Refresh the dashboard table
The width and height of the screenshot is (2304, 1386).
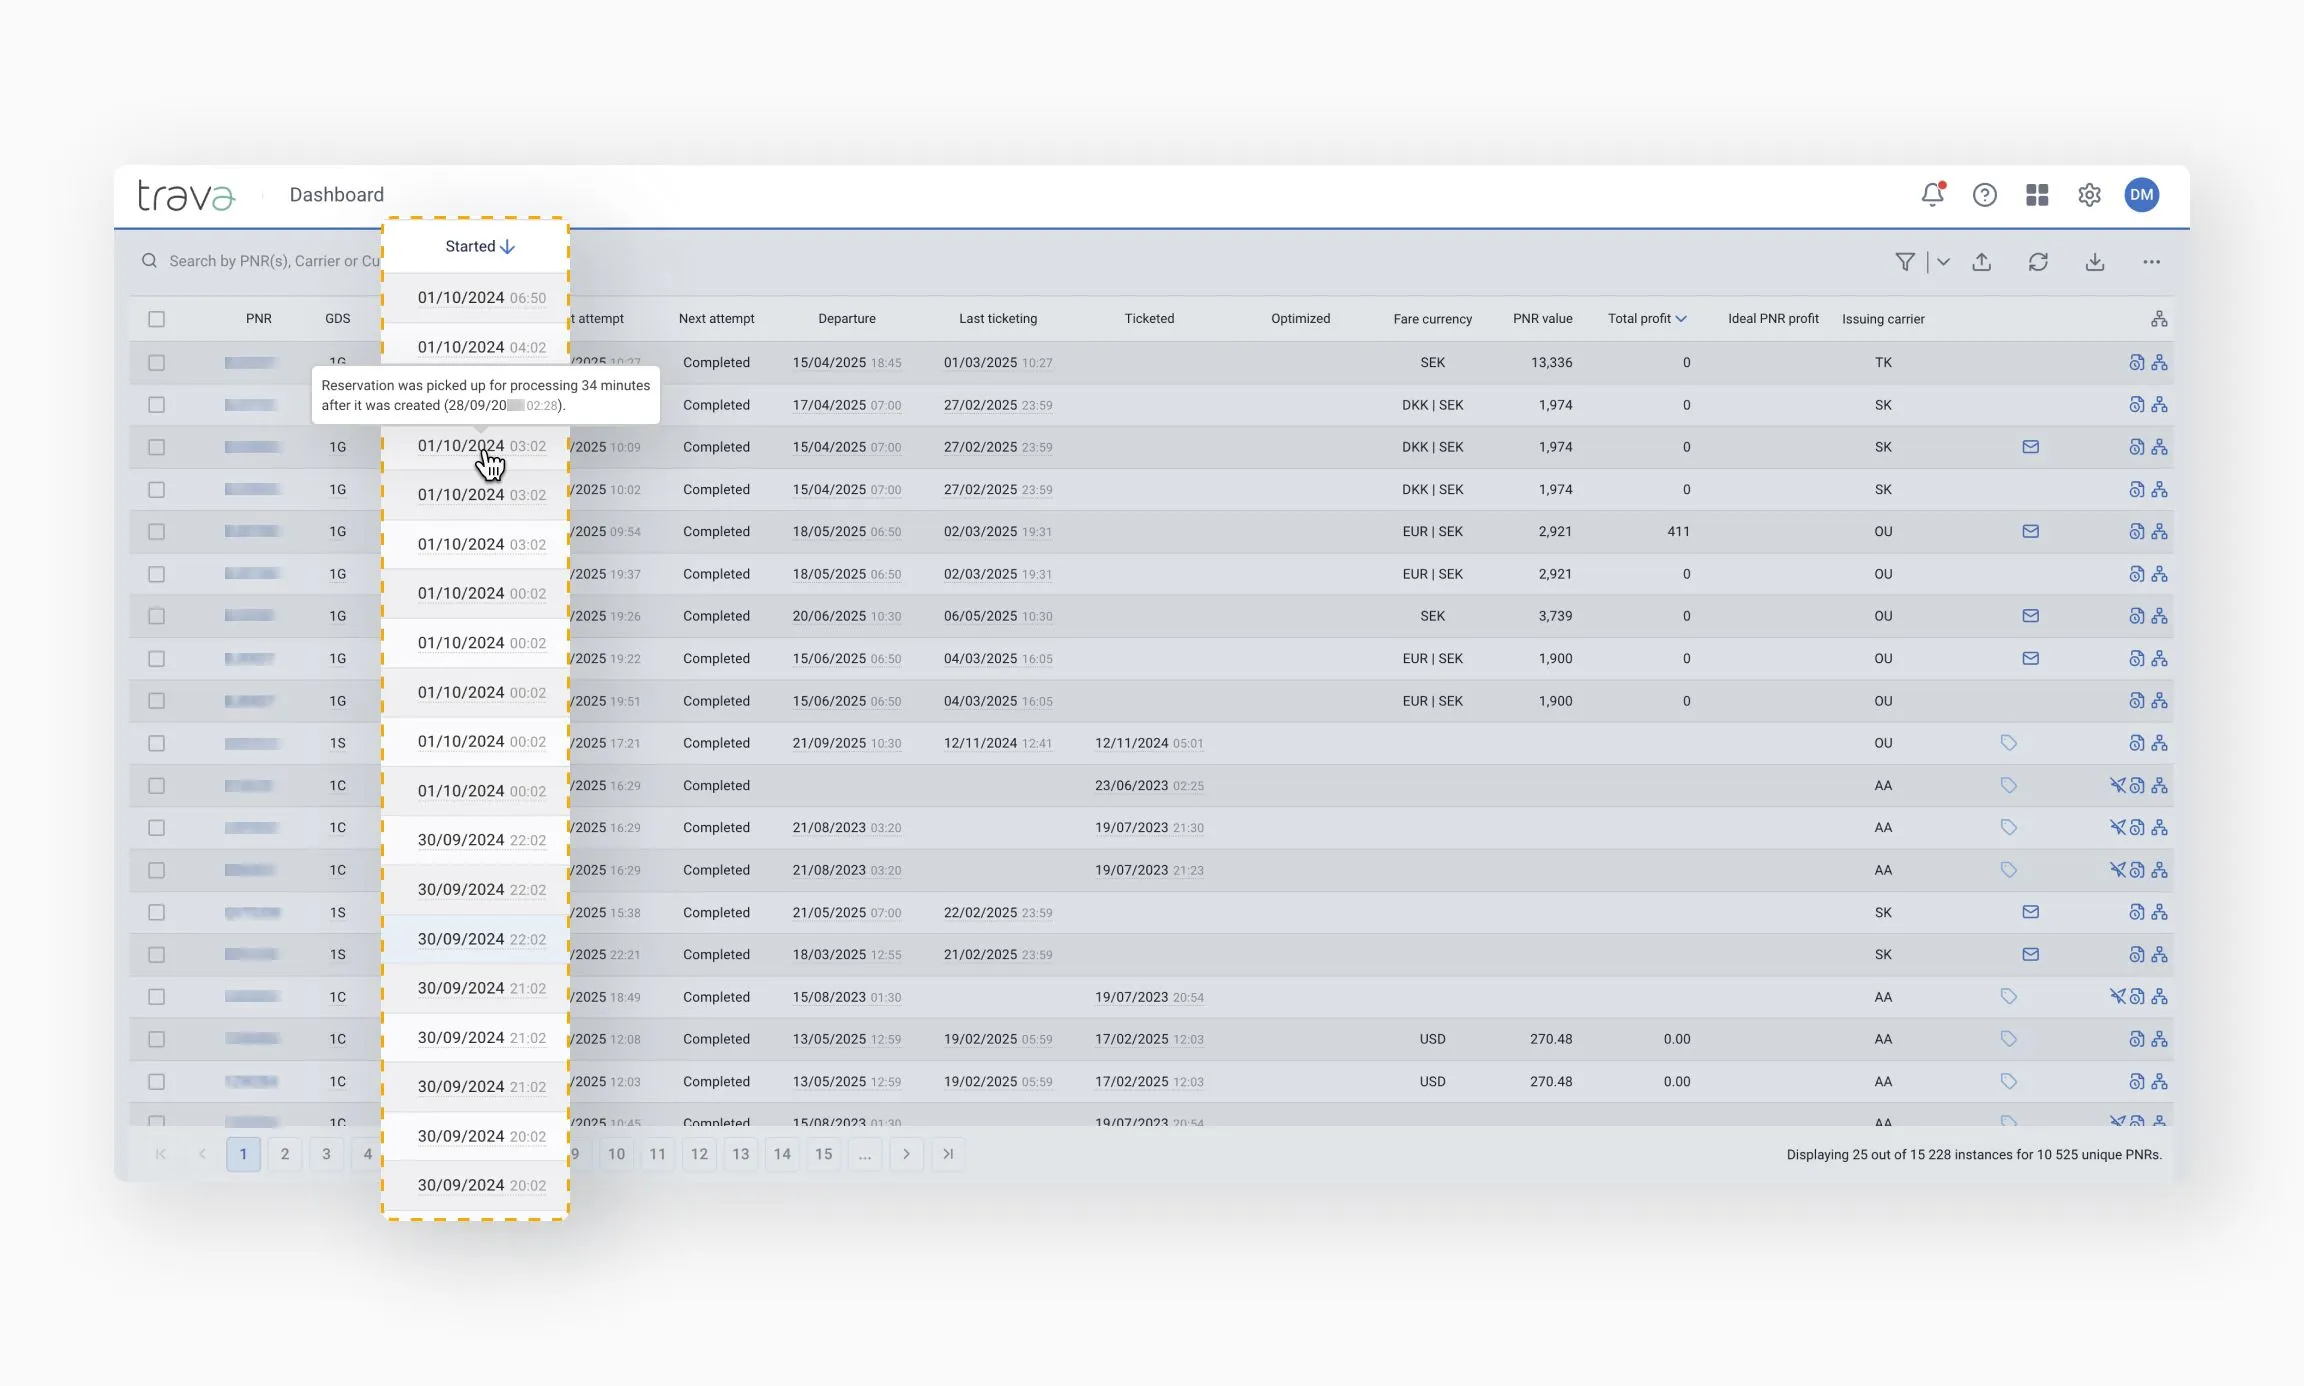(x=2038, y=262)
